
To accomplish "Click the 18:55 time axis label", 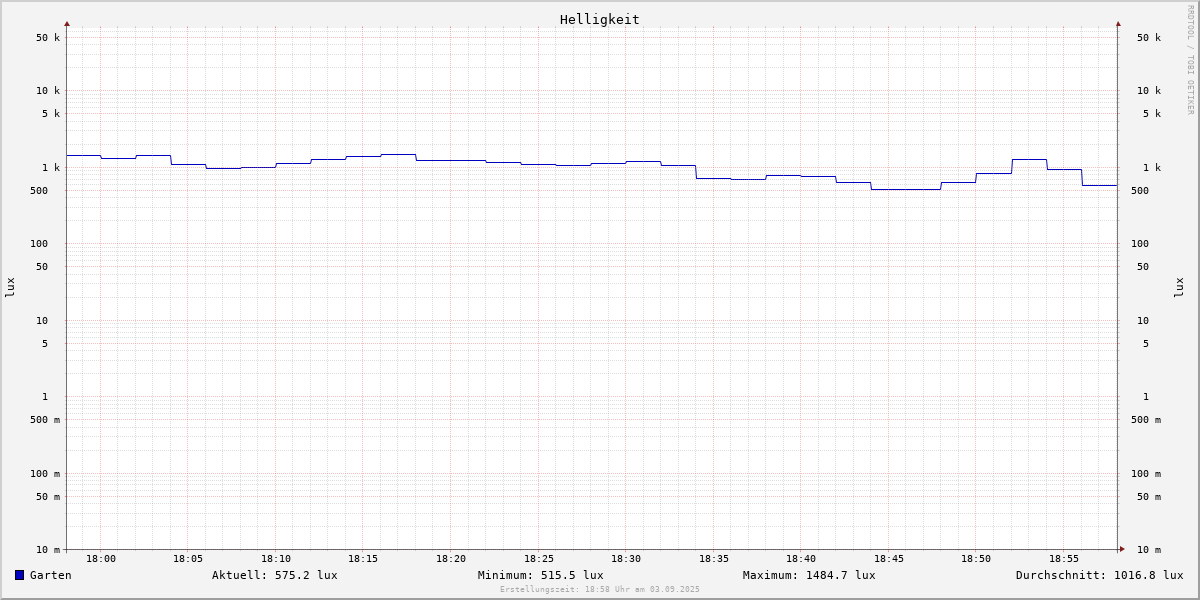I will pyautogui.click(x=1063, y=559).
